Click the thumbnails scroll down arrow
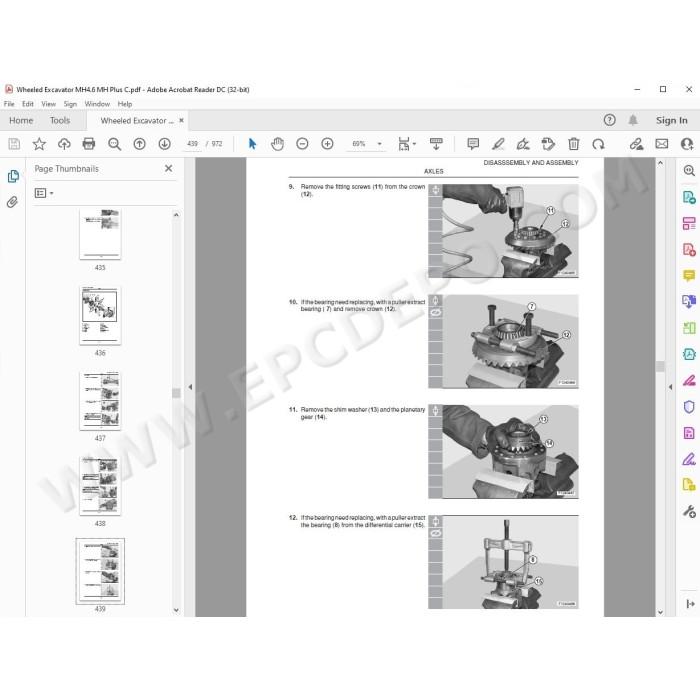This screenshot has height=700, width=700. coord(176,610)
